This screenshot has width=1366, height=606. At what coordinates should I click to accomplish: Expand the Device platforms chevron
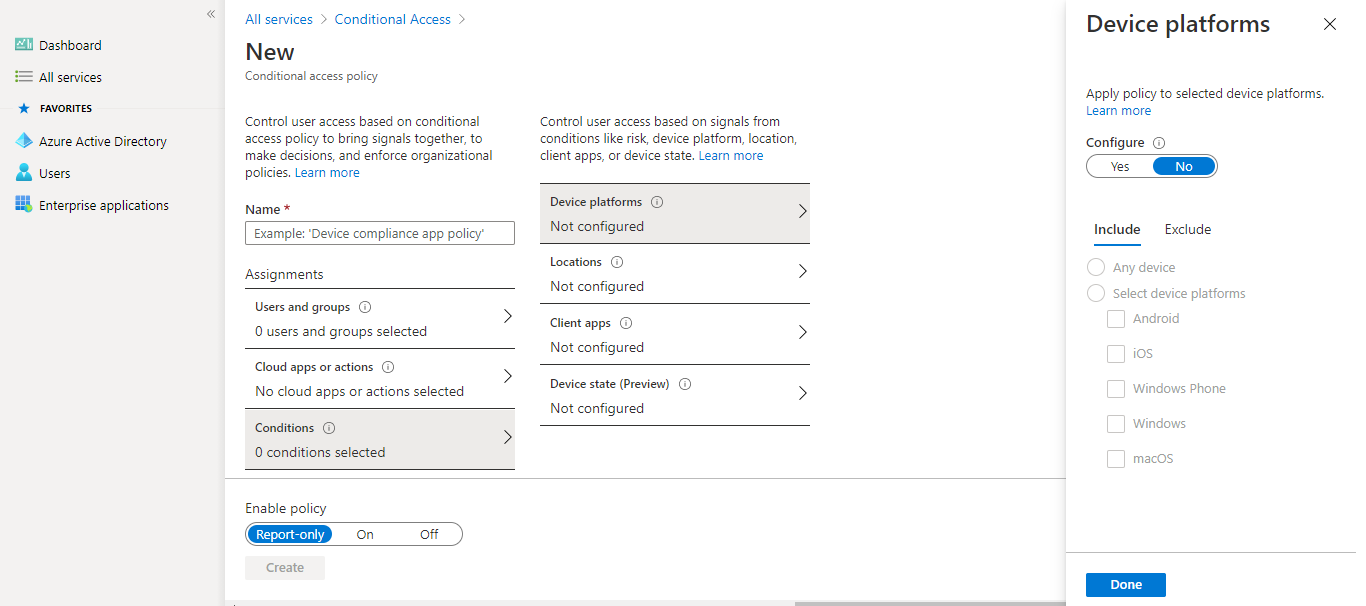(x=802, y=211)
